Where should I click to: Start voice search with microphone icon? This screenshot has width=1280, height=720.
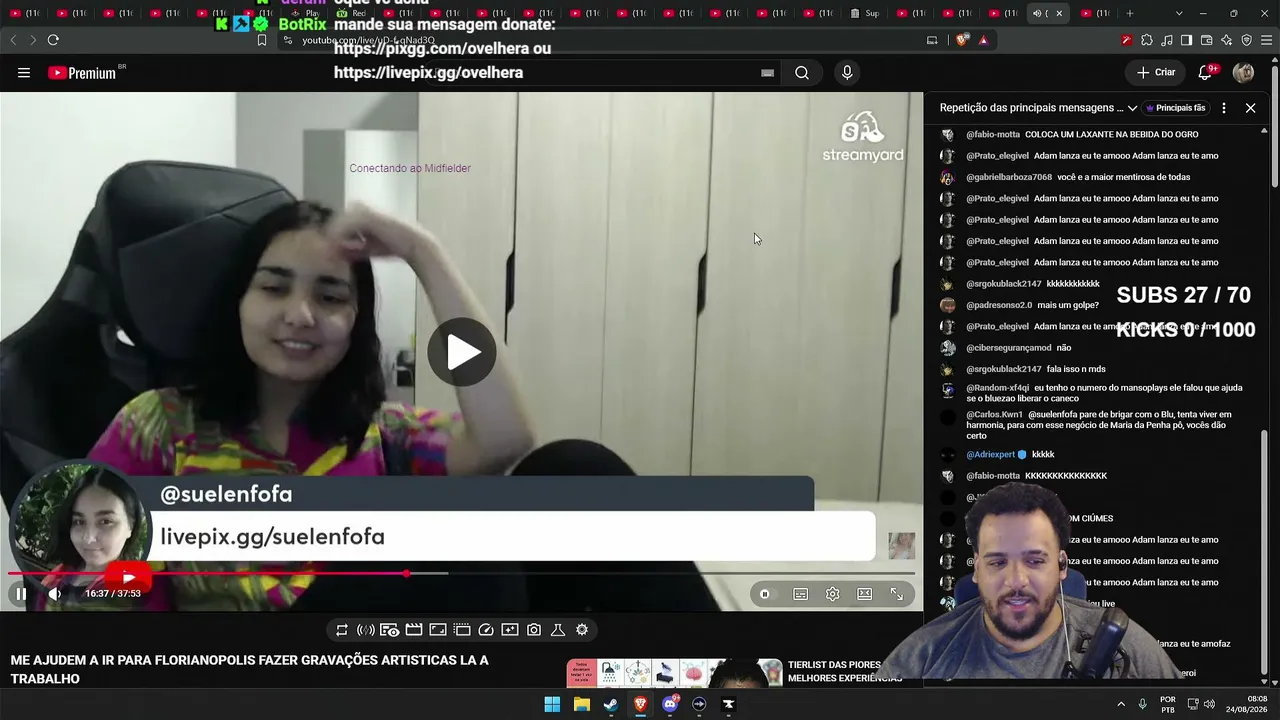(x=847, y=73)
